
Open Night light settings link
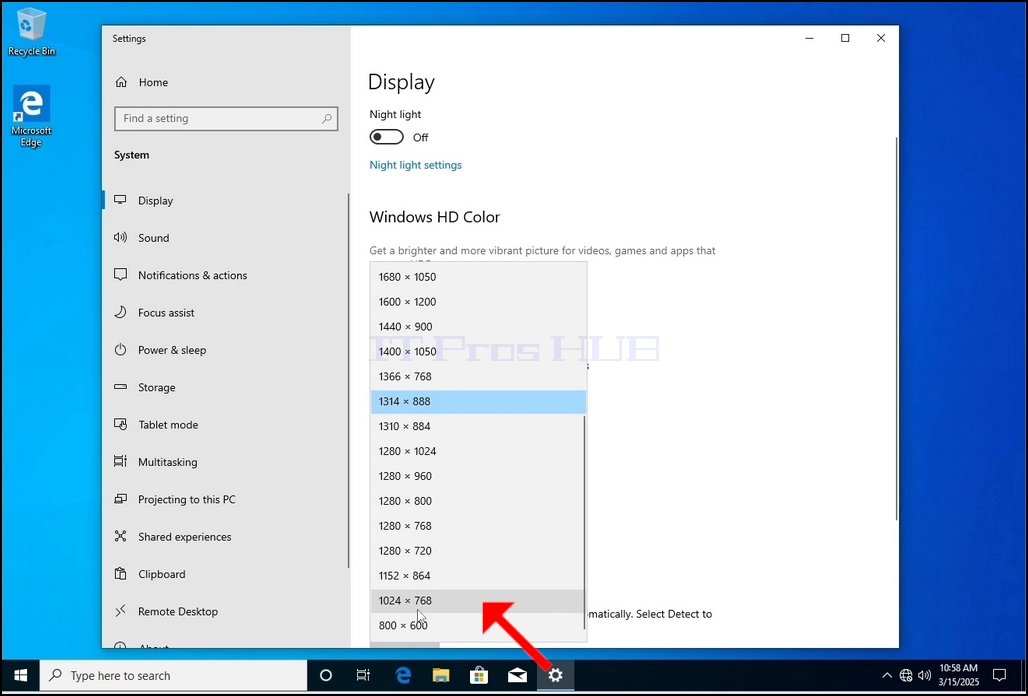[x=416, y=165]
